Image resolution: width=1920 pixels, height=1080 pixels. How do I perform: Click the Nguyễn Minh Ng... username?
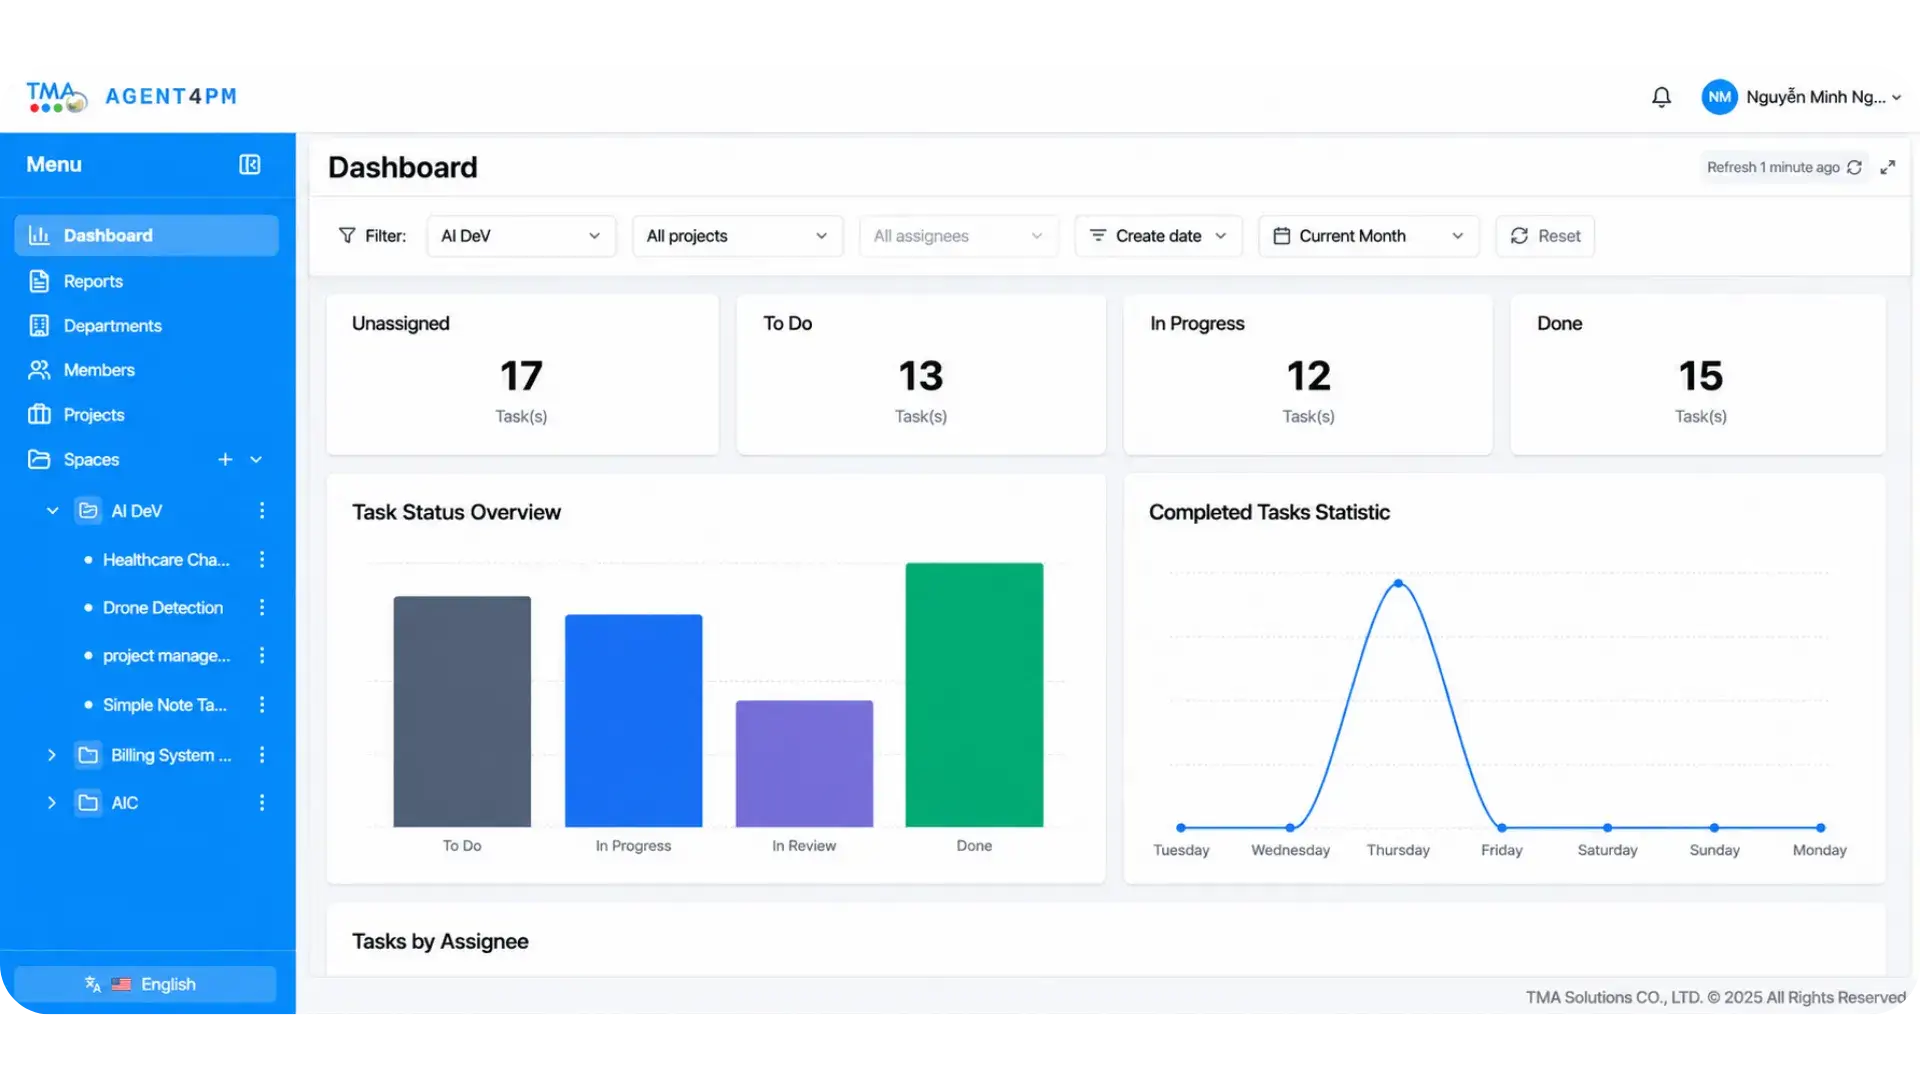tap(1815, 97)
